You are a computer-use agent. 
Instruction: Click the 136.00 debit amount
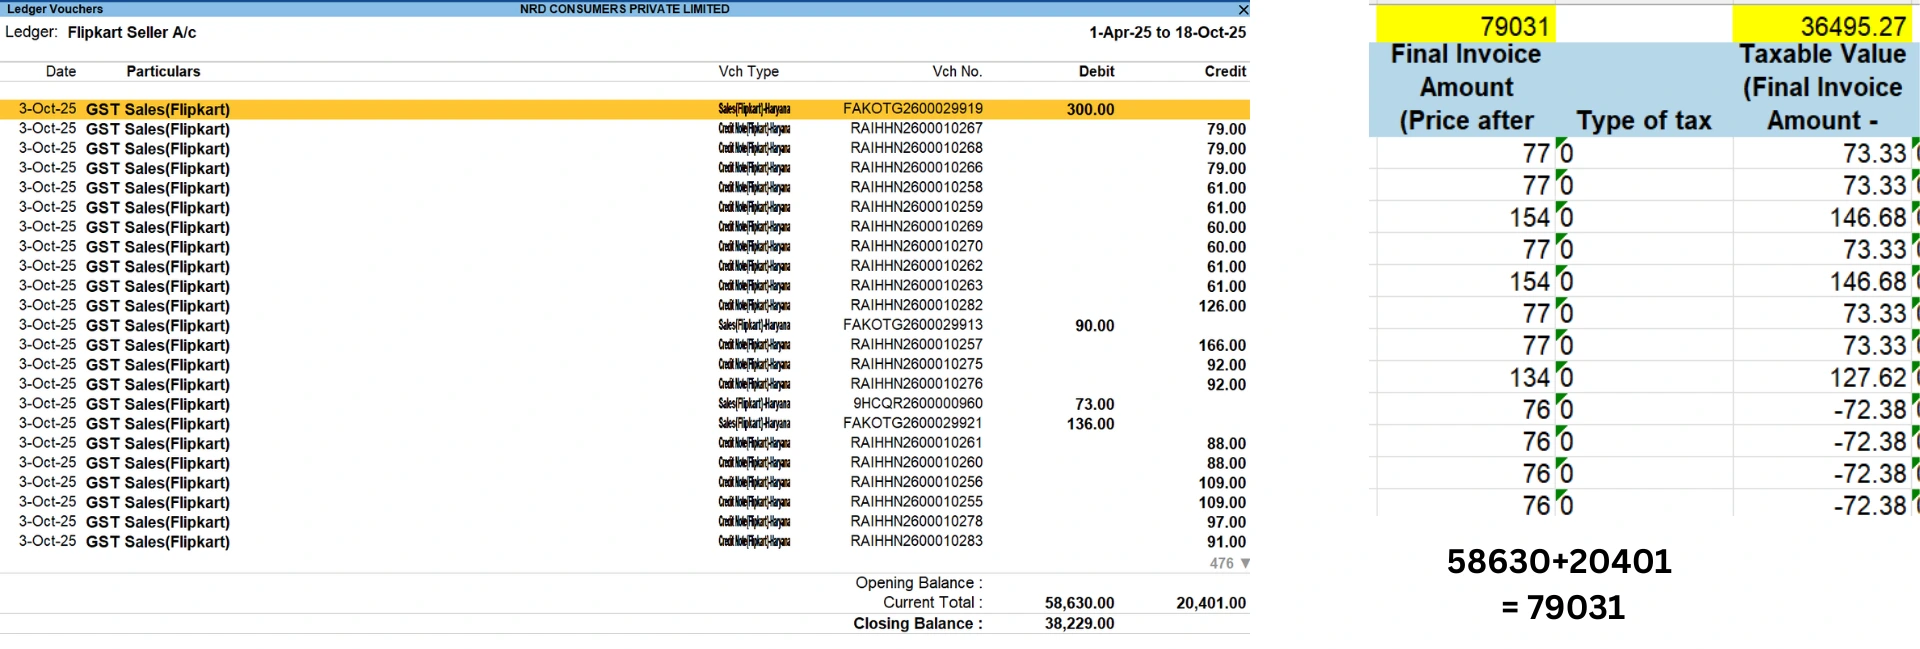1090,424
